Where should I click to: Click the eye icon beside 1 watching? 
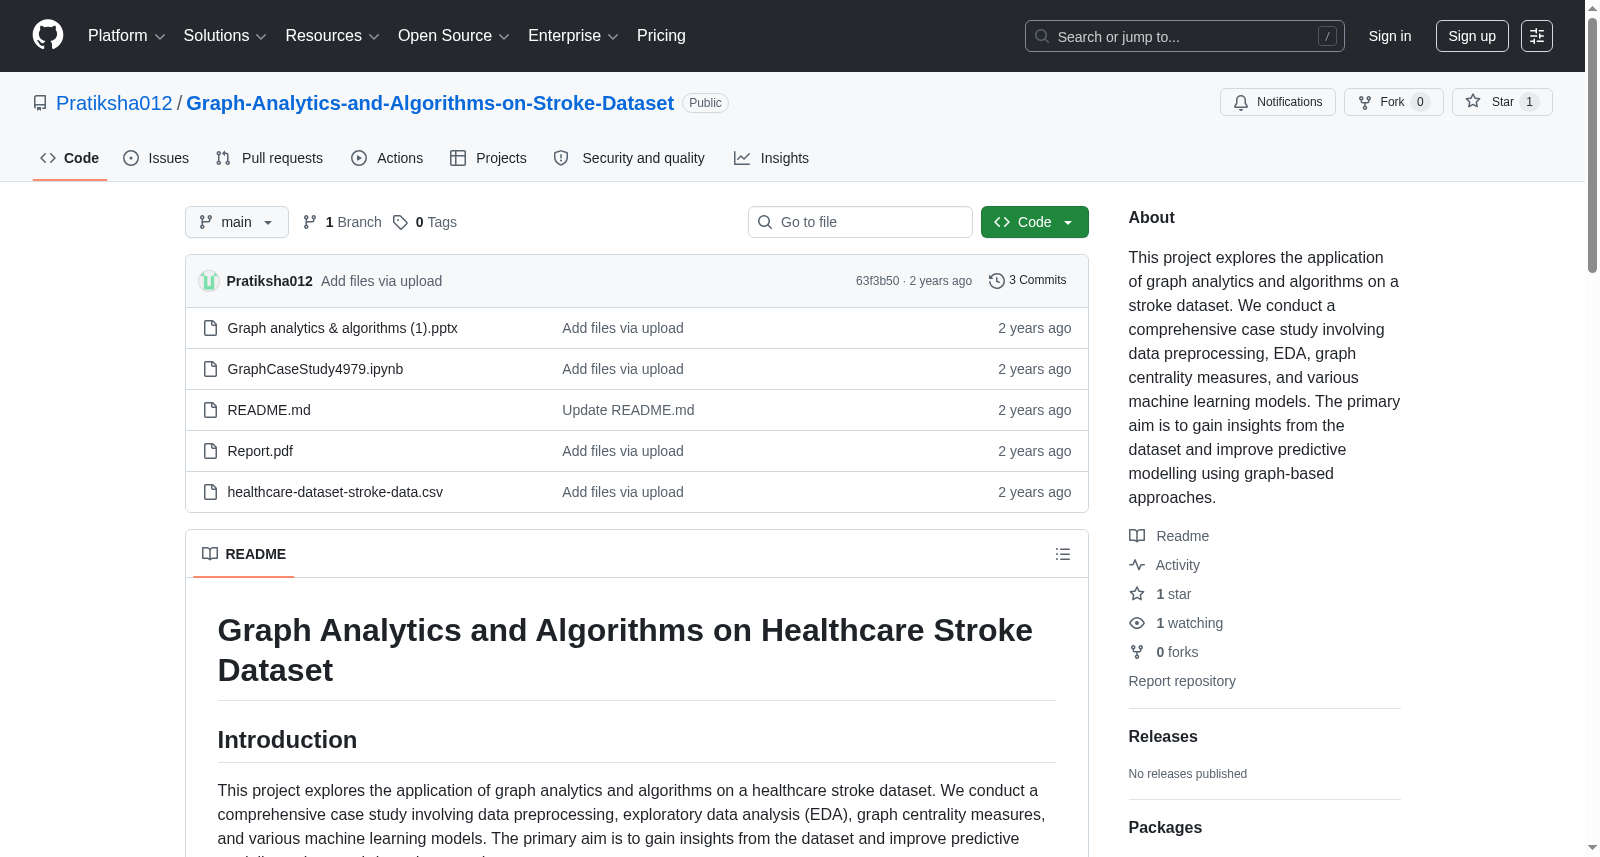[1137, 623]
